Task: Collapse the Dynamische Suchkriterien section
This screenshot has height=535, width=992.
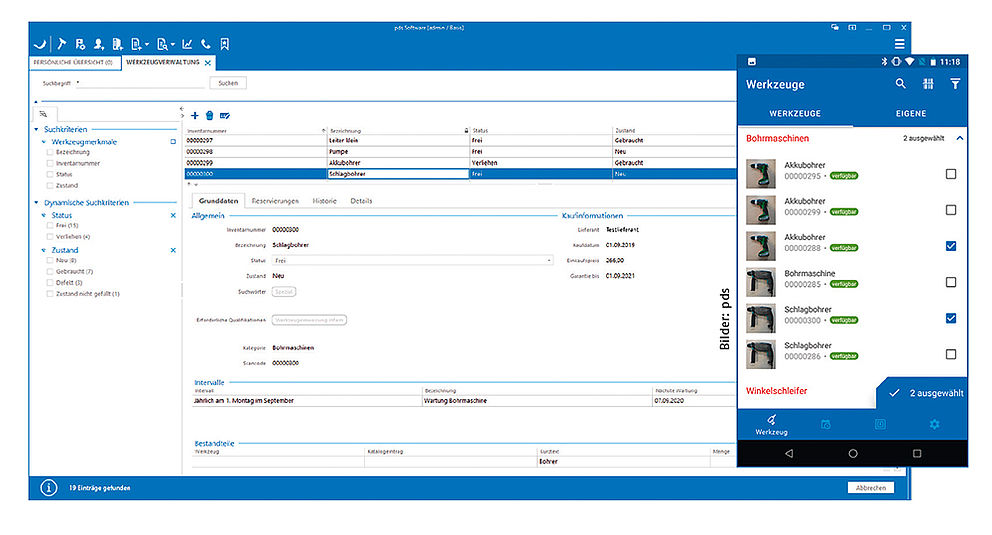Action: (x=37, y=203)
